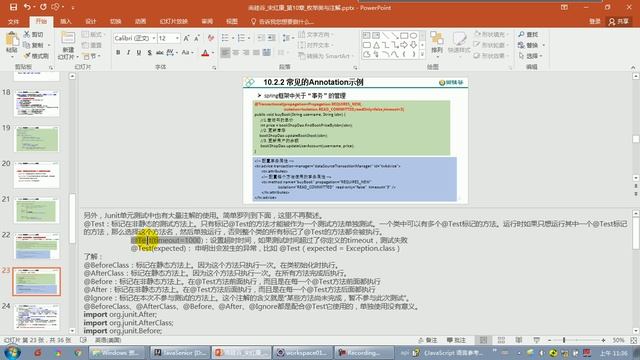640x360 pixels.
Task: Expand the numbered list options arrow
Action: coord(249,38)
